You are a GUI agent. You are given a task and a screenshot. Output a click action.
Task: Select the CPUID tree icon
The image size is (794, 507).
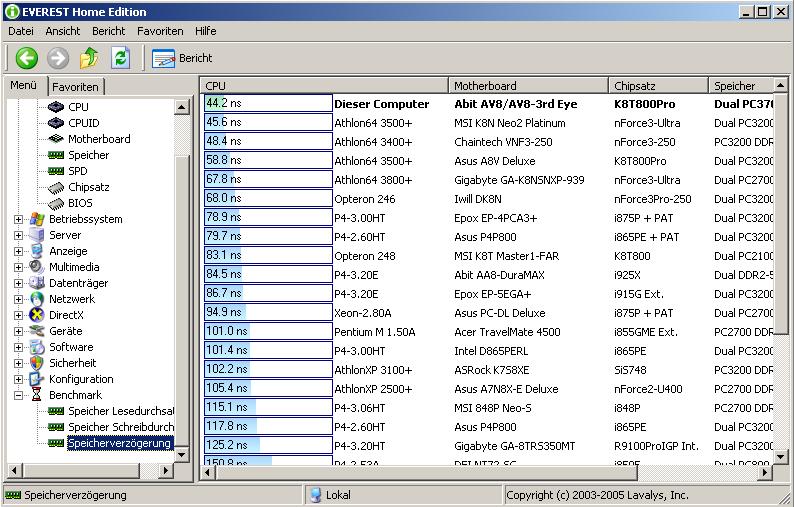tap(56, 123)
